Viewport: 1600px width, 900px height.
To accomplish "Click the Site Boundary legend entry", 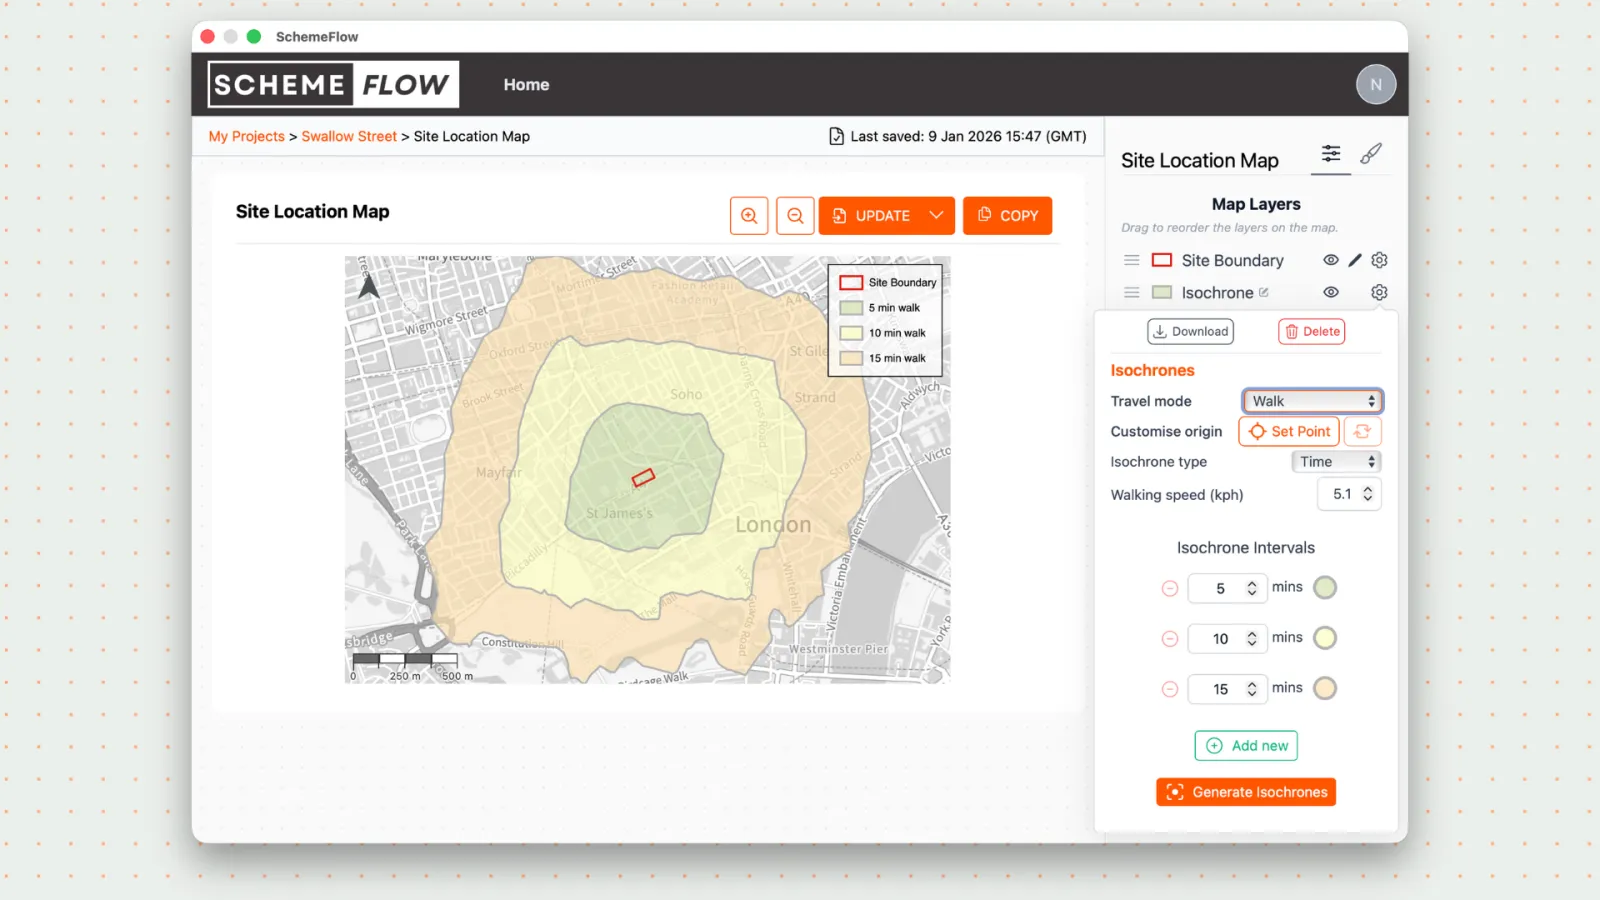I will 888,283.
